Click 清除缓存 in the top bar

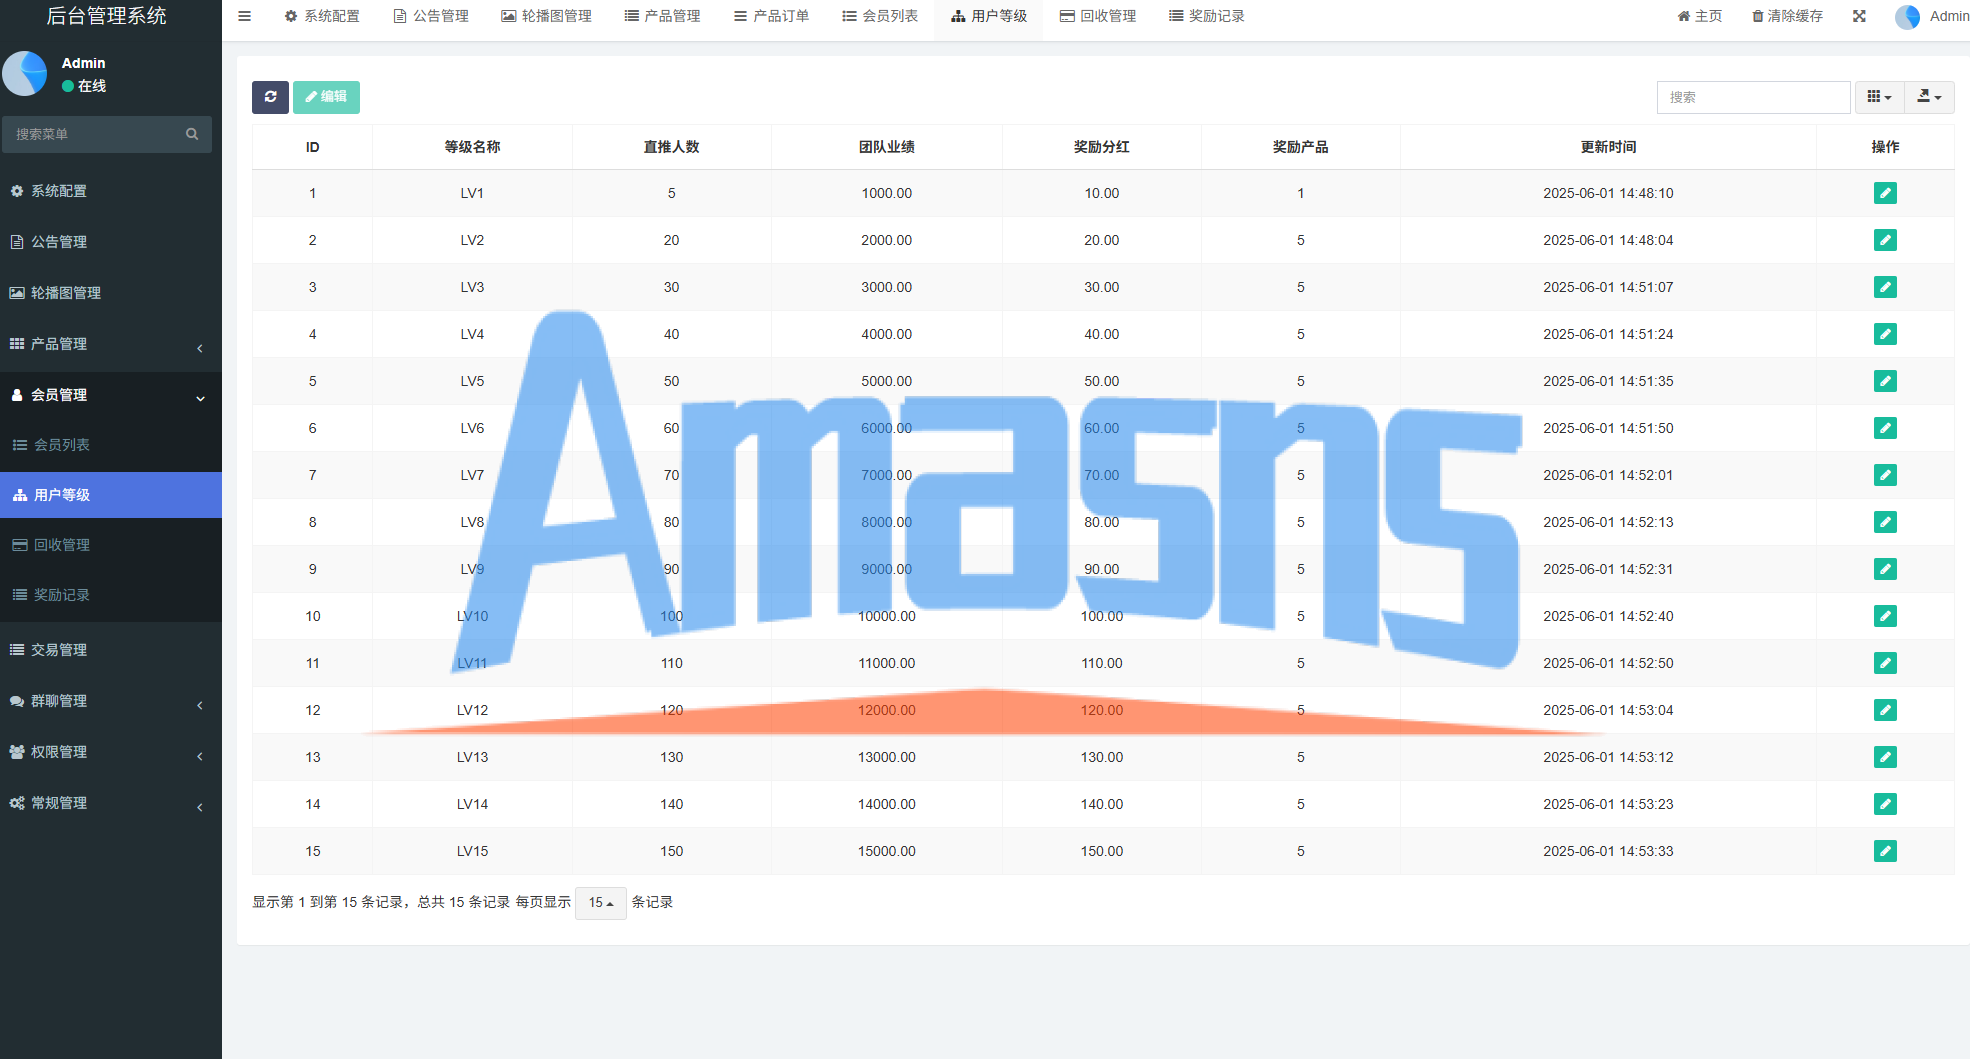(1787, 16)
